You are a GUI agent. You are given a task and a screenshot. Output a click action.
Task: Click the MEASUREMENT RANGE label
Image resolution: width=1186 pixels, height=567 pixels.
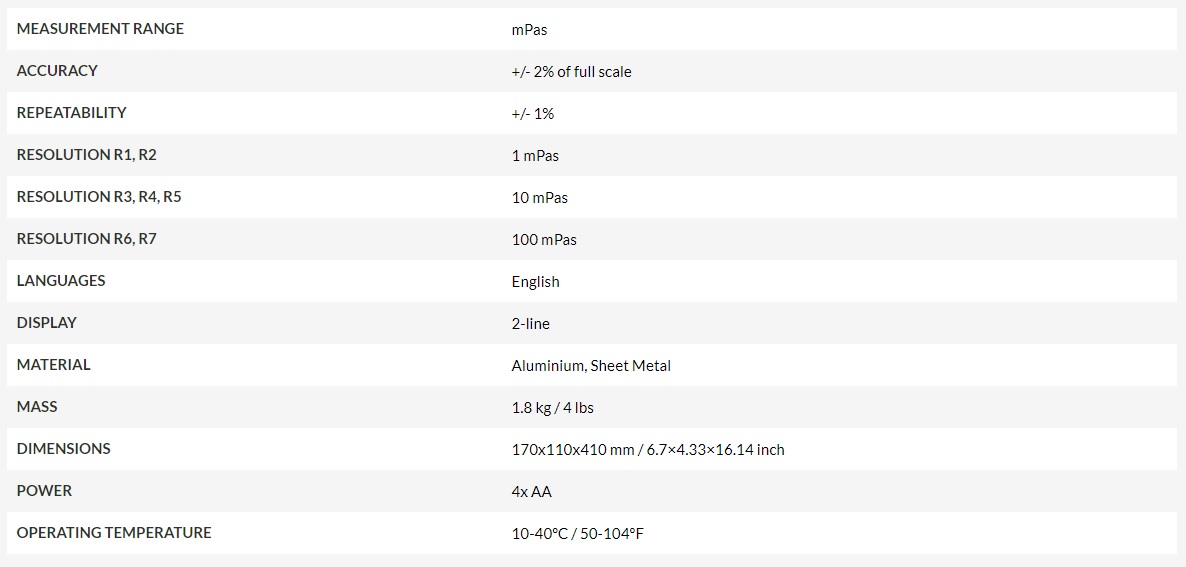pos(100,29)
